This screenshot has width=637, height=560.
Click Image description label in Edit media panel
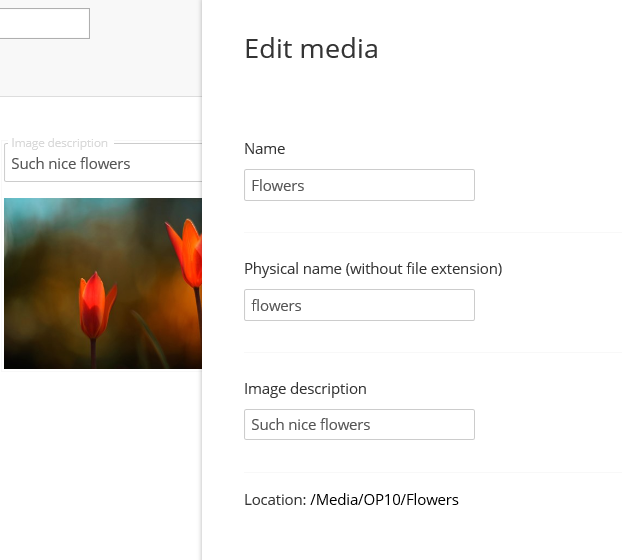tap(305, 389)
